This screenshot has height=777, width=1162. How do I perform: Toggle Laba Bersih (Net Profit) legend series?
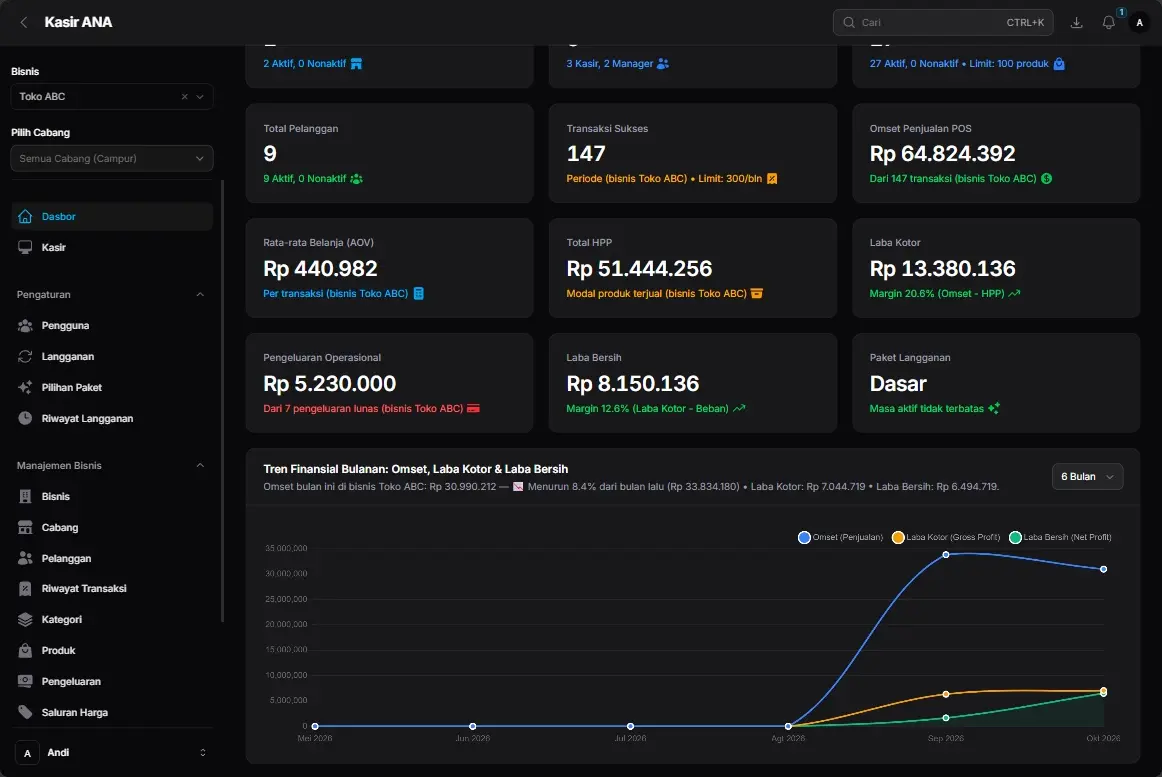tap(1060, 538)
